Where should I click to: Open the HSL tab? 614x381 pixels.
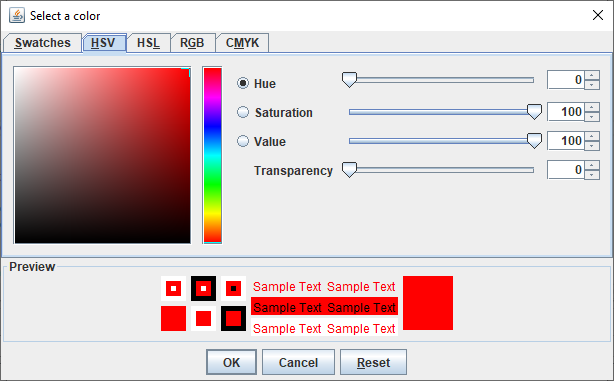tap(148, 43)
